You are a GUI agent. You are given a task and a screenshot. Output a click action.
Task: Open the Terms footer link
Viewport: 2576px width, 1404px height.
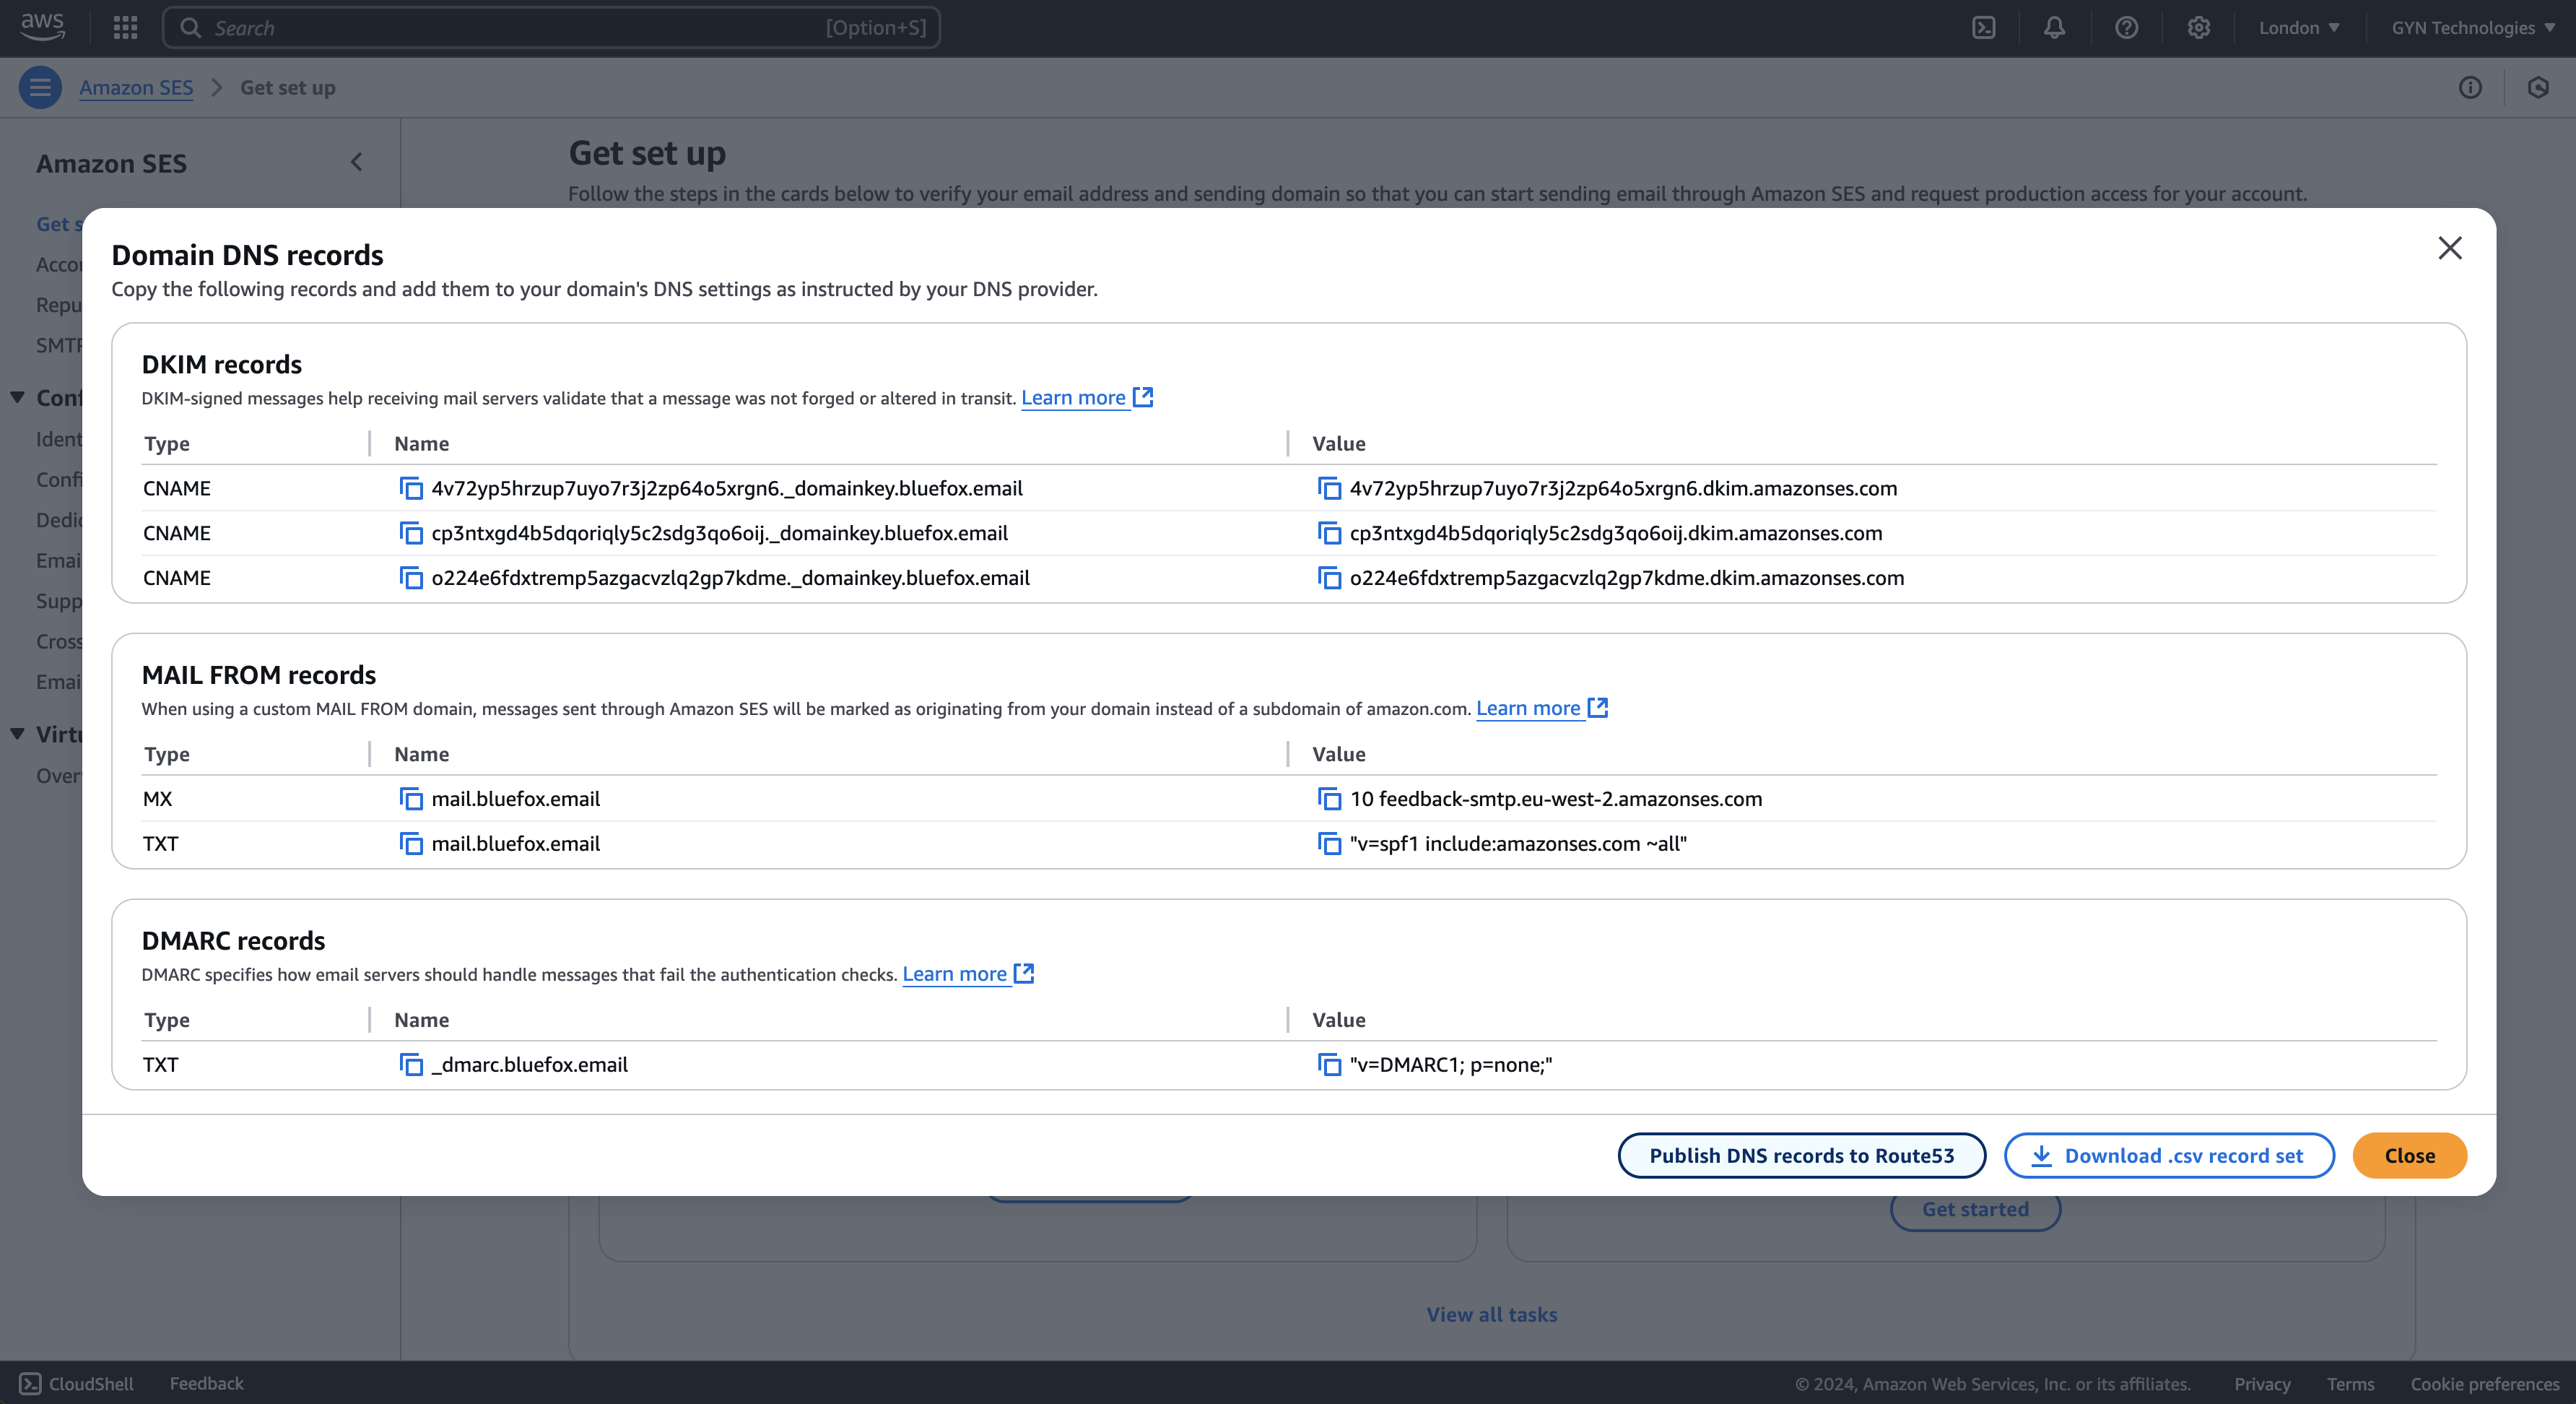(2350, 1384)
